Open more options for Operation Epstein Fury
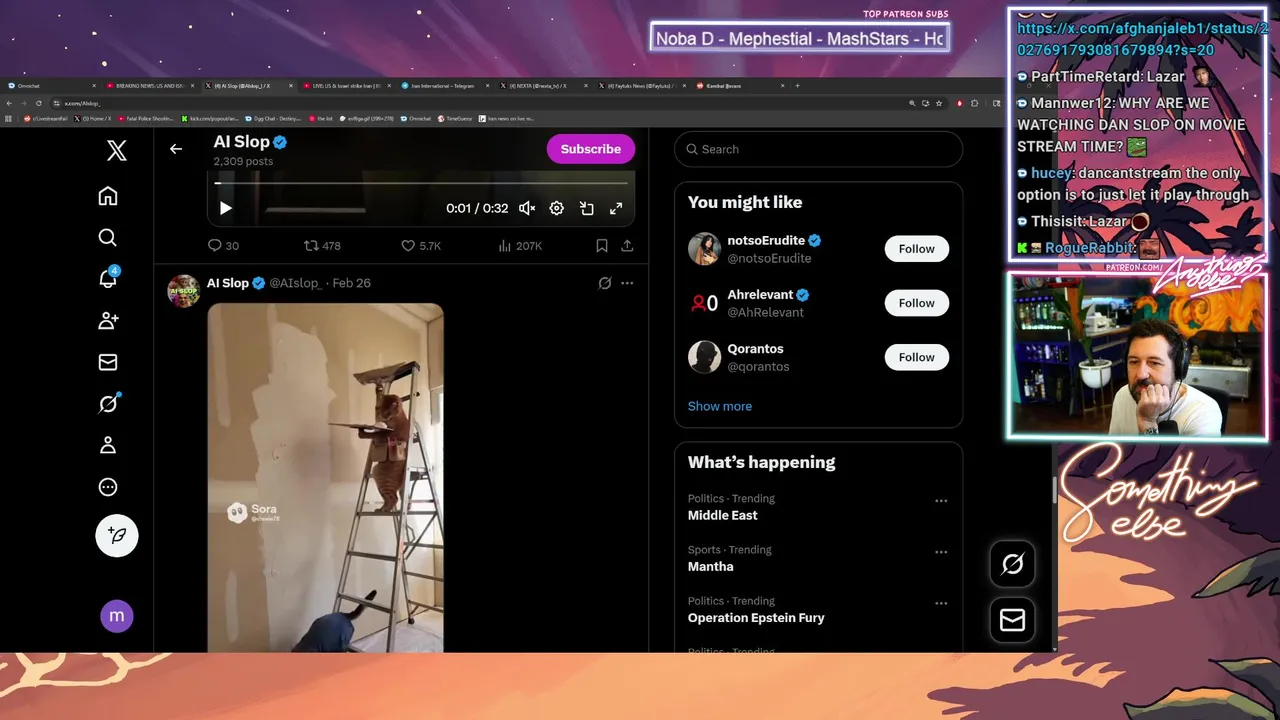 tap(941, 603)
